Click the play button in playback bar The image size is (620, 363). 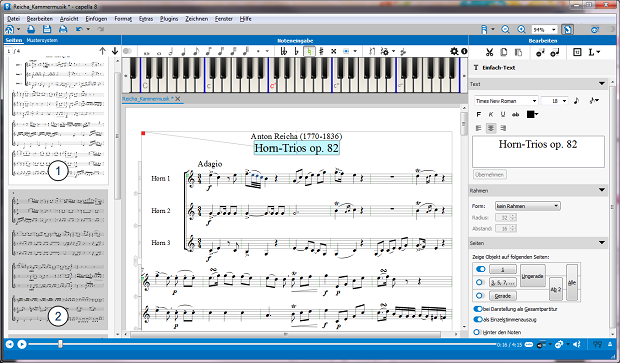[x=22, y=344]
